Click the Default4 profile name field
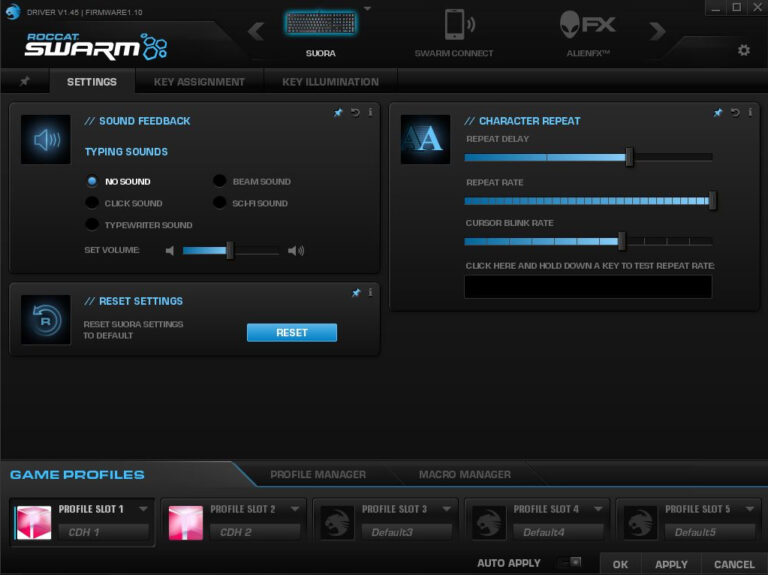Image resolution: width=768 pixels, height=575 pixels. (558, 532)
